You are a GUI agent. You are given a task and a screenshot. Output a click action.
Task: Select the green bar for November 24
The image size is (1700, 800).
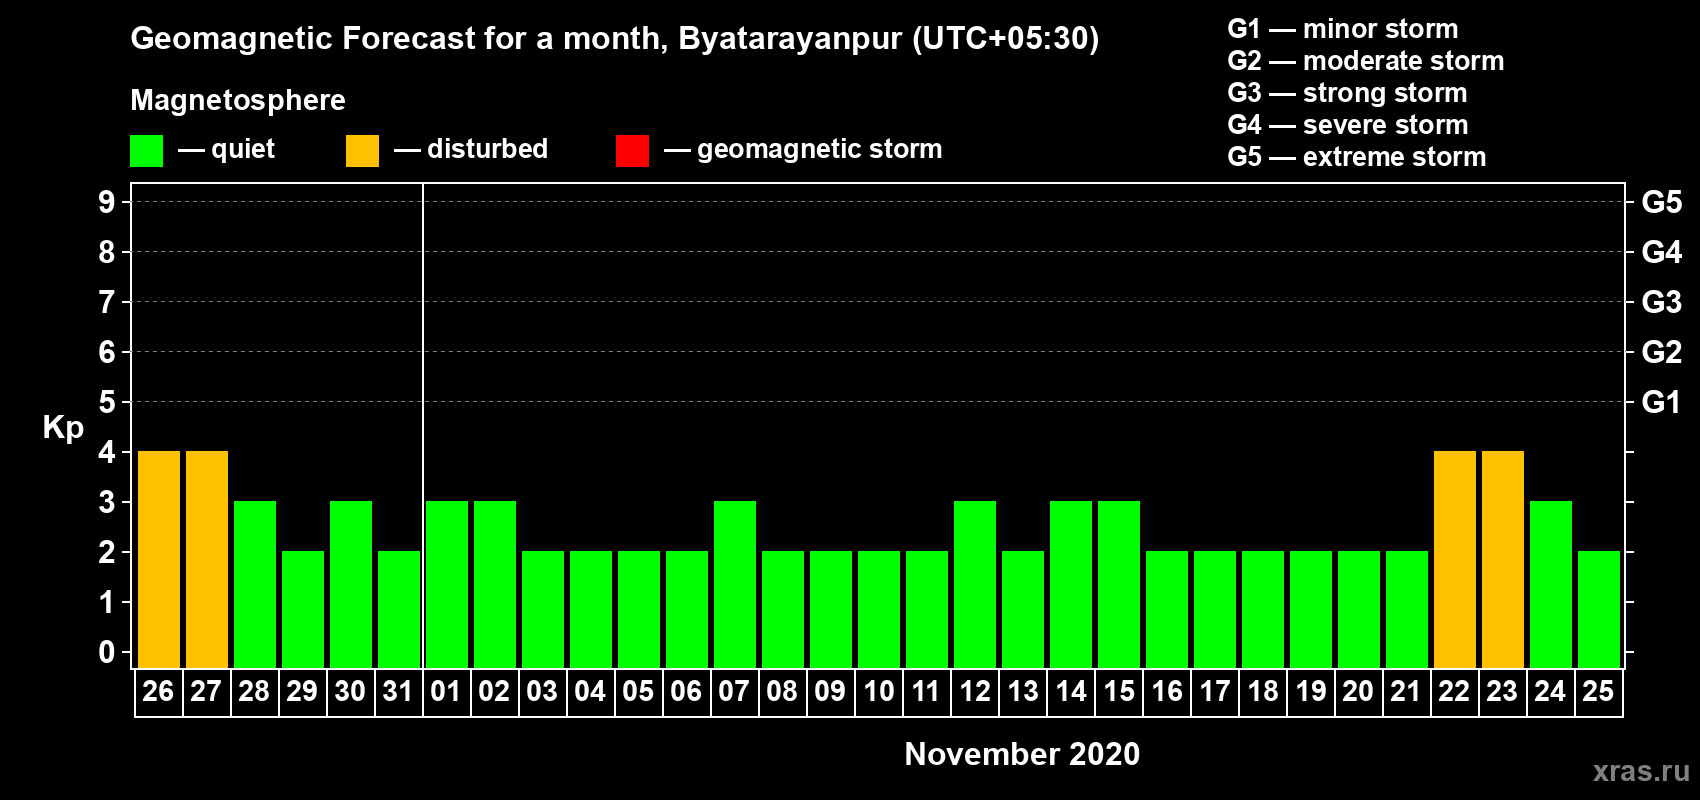(1551, 584)
